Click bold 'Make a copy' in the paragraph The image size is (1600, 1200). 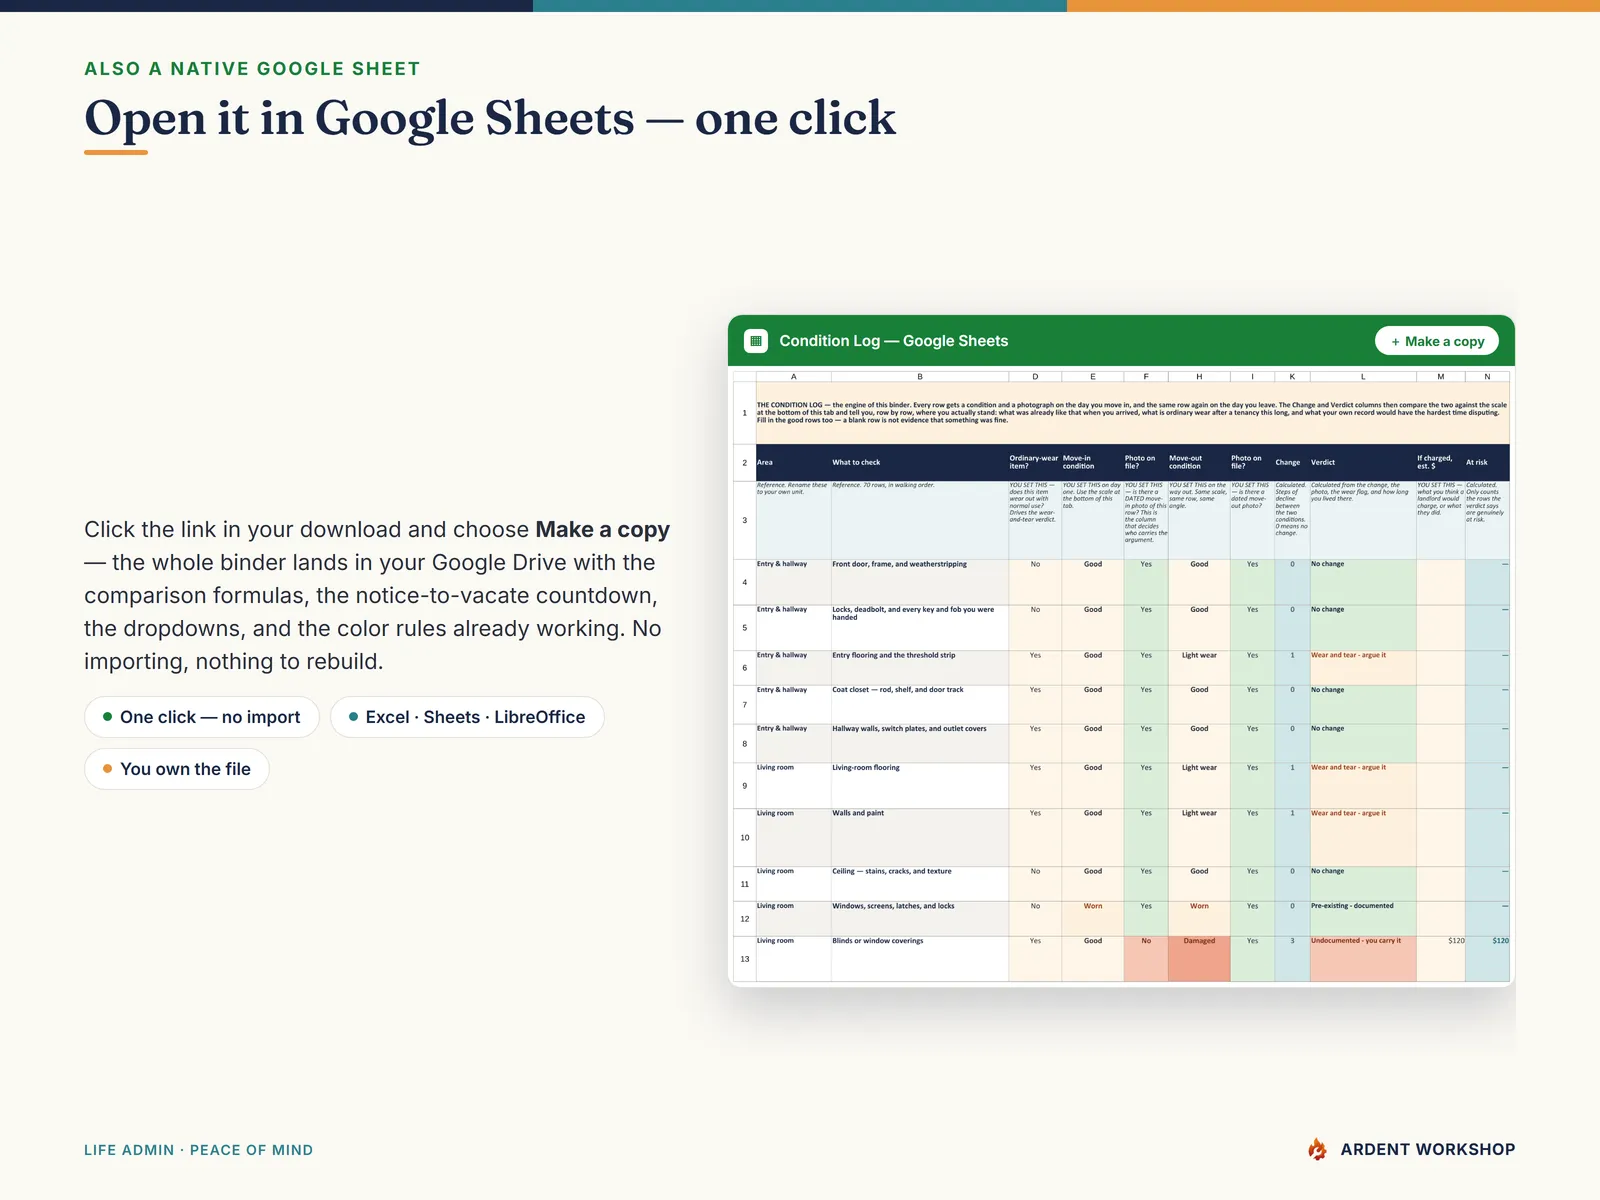[x=602, y=530]
